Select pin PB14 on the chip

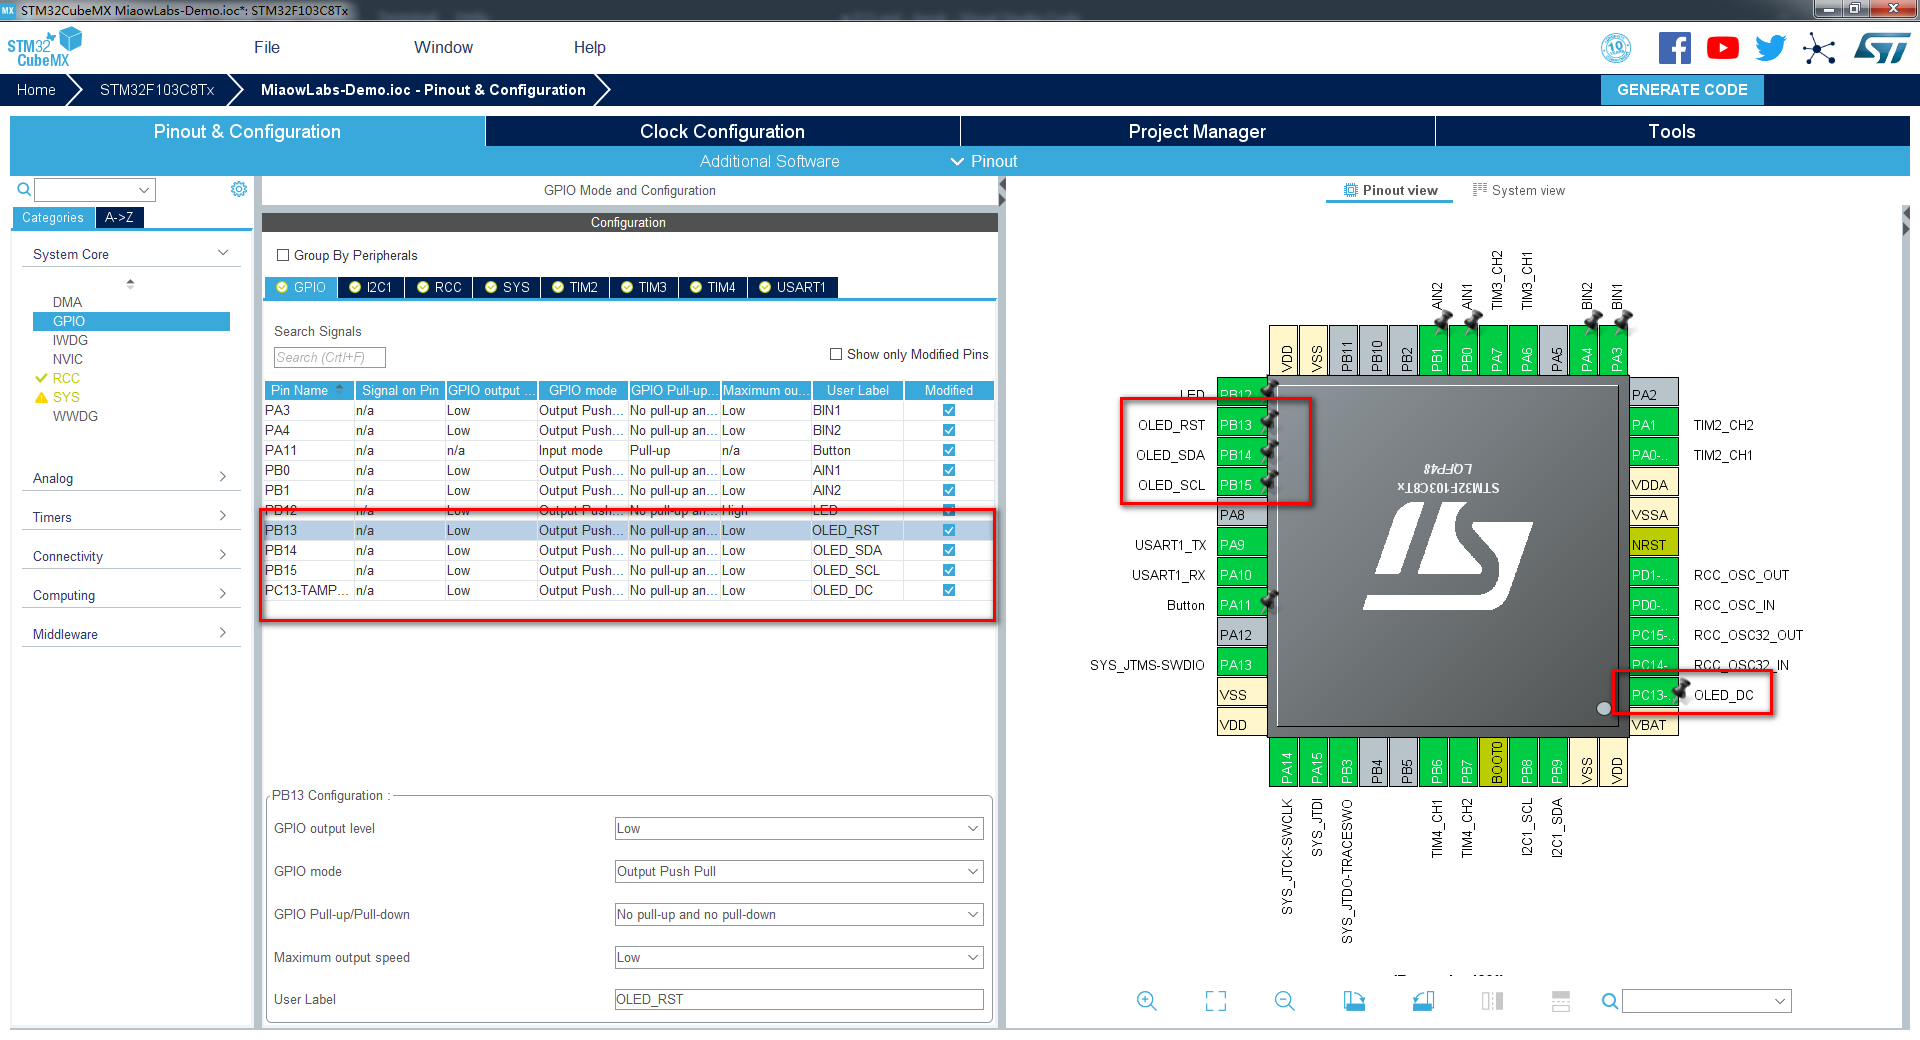coord(1242,455)
